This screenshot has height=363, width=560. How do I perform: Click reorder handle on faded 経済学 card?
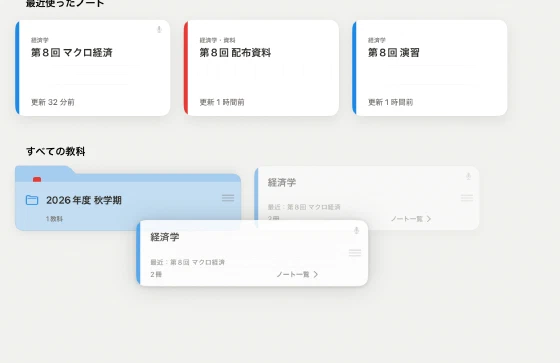[466, 198]
